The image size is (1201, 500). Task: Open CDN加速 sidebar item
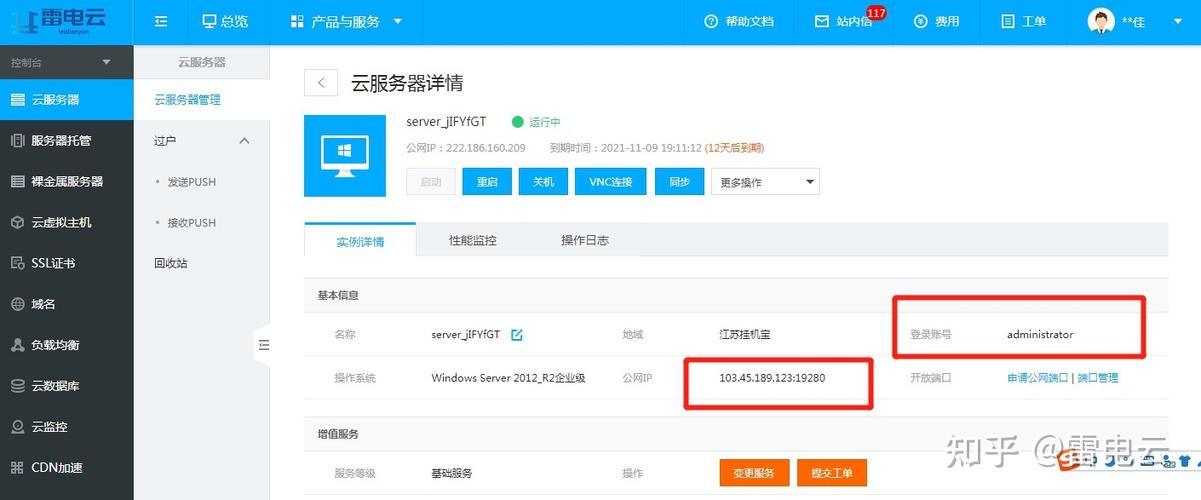click(x=66, y=468)
